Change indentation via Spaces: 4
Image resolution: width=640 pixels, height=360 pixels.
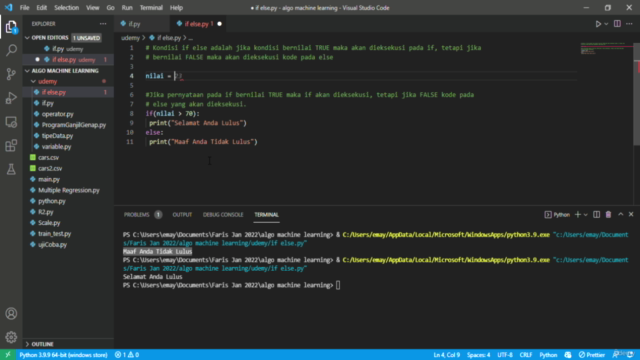pyautogui.click(x=478, y=355)
